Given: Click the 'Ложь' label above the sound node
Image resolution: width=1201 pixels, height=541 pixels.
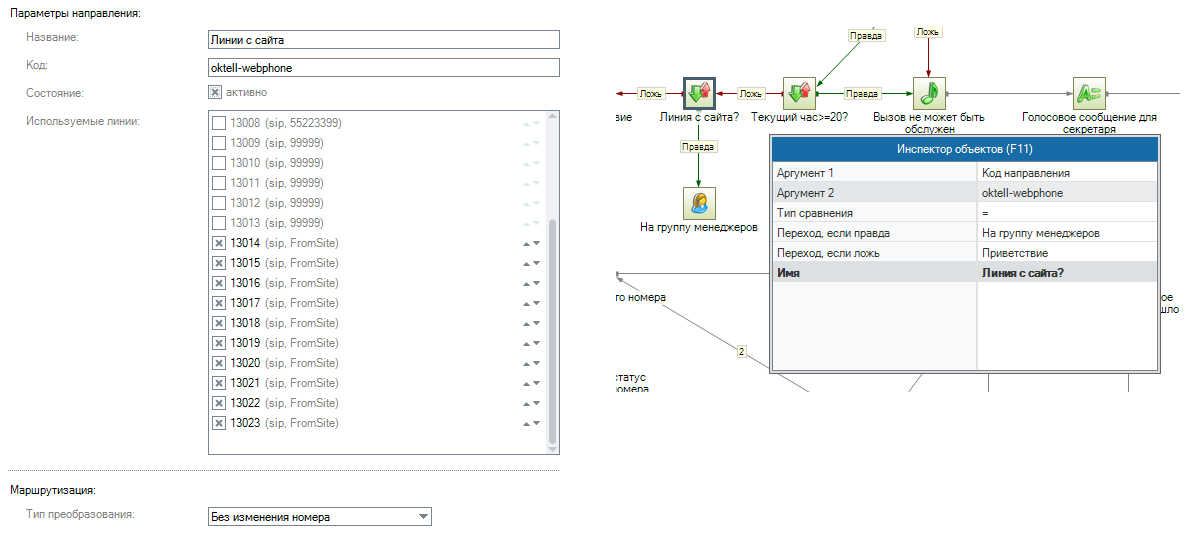Looking at the screenshot, I should tap(928, 32).
